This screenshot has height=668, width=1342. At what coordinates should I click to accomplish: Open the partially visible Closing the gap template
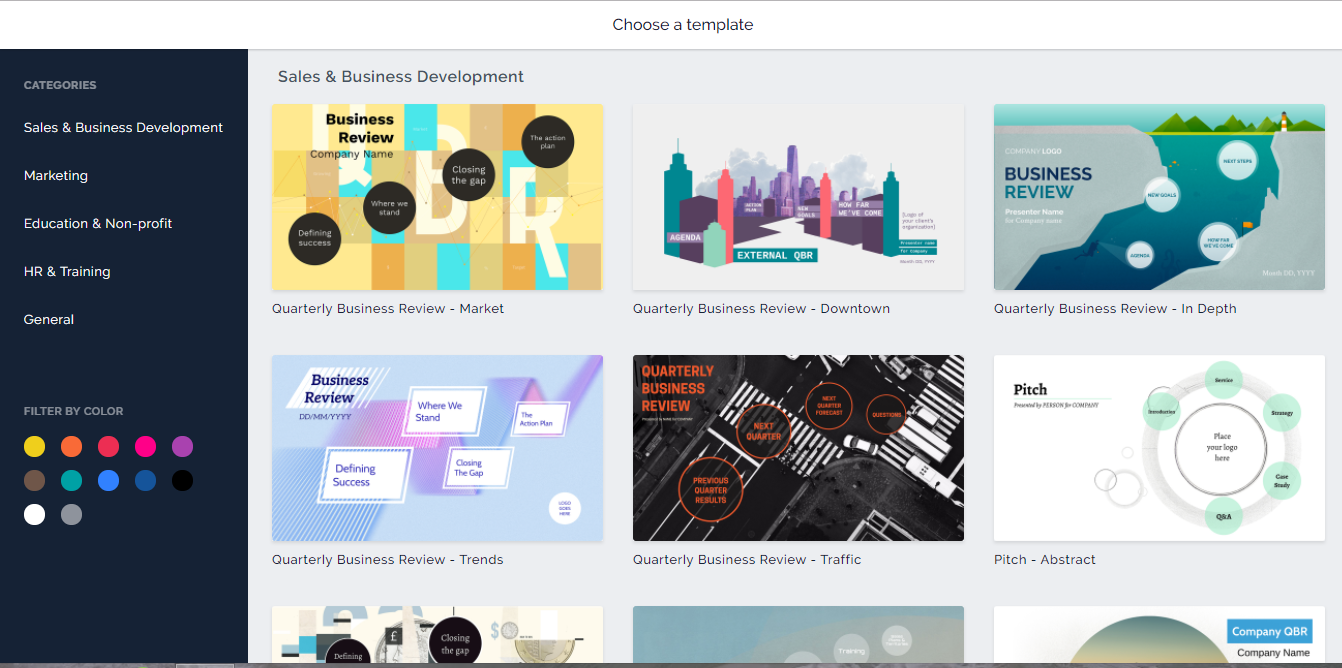pyautogui.click(x=437, y=634)
